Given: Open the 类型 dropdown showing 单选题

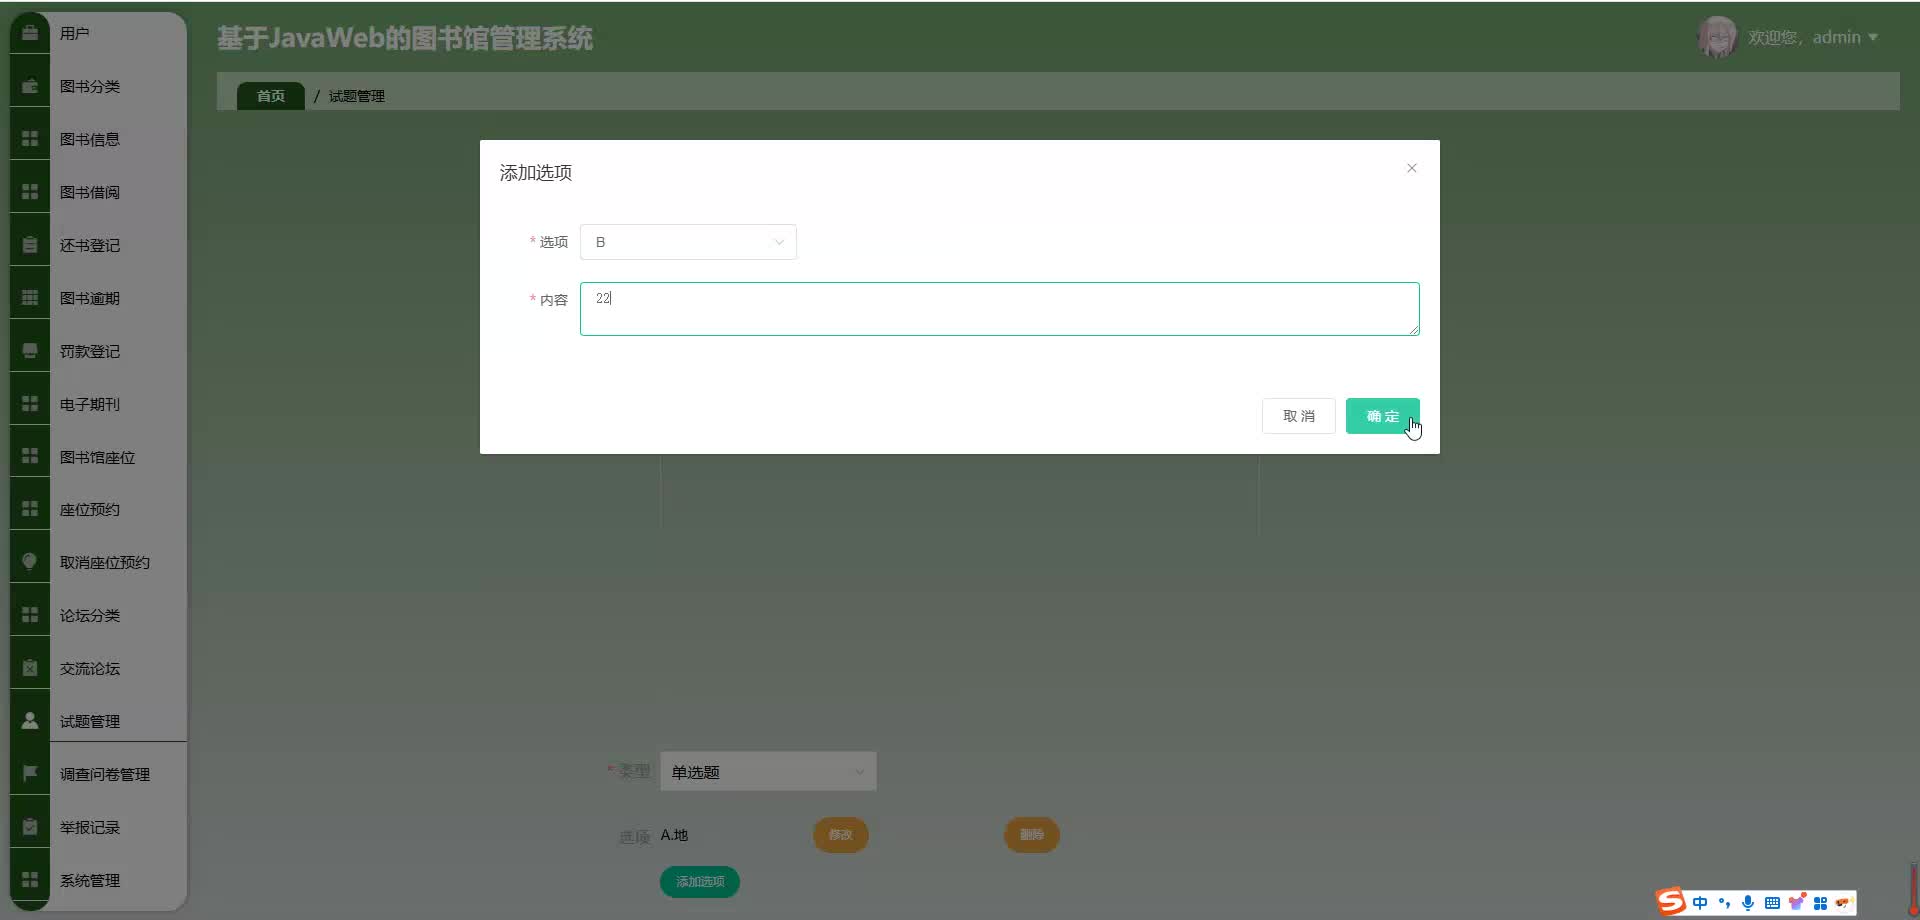Looking at the screenshot, I should tap(767, 771).
